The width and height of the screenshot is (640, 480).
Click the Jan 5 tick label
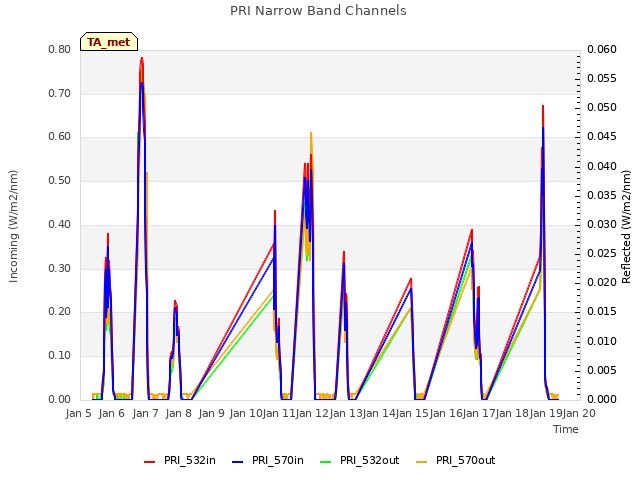click(78, 413)
